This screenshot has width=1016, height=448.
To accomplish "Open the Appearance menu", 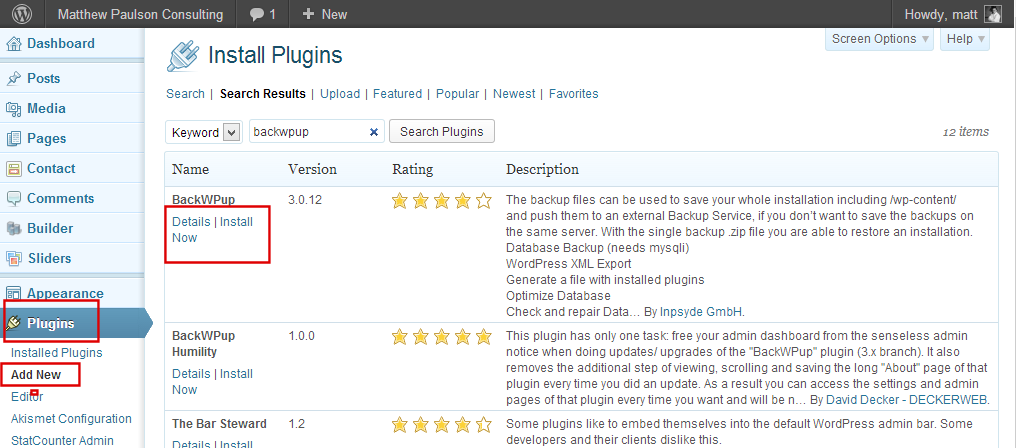I will tap(65, 293).
